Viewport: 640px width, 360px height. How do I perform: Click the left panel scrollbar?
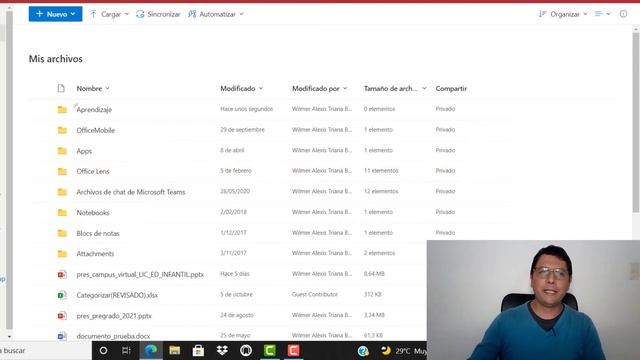click(x=9, y=171)
